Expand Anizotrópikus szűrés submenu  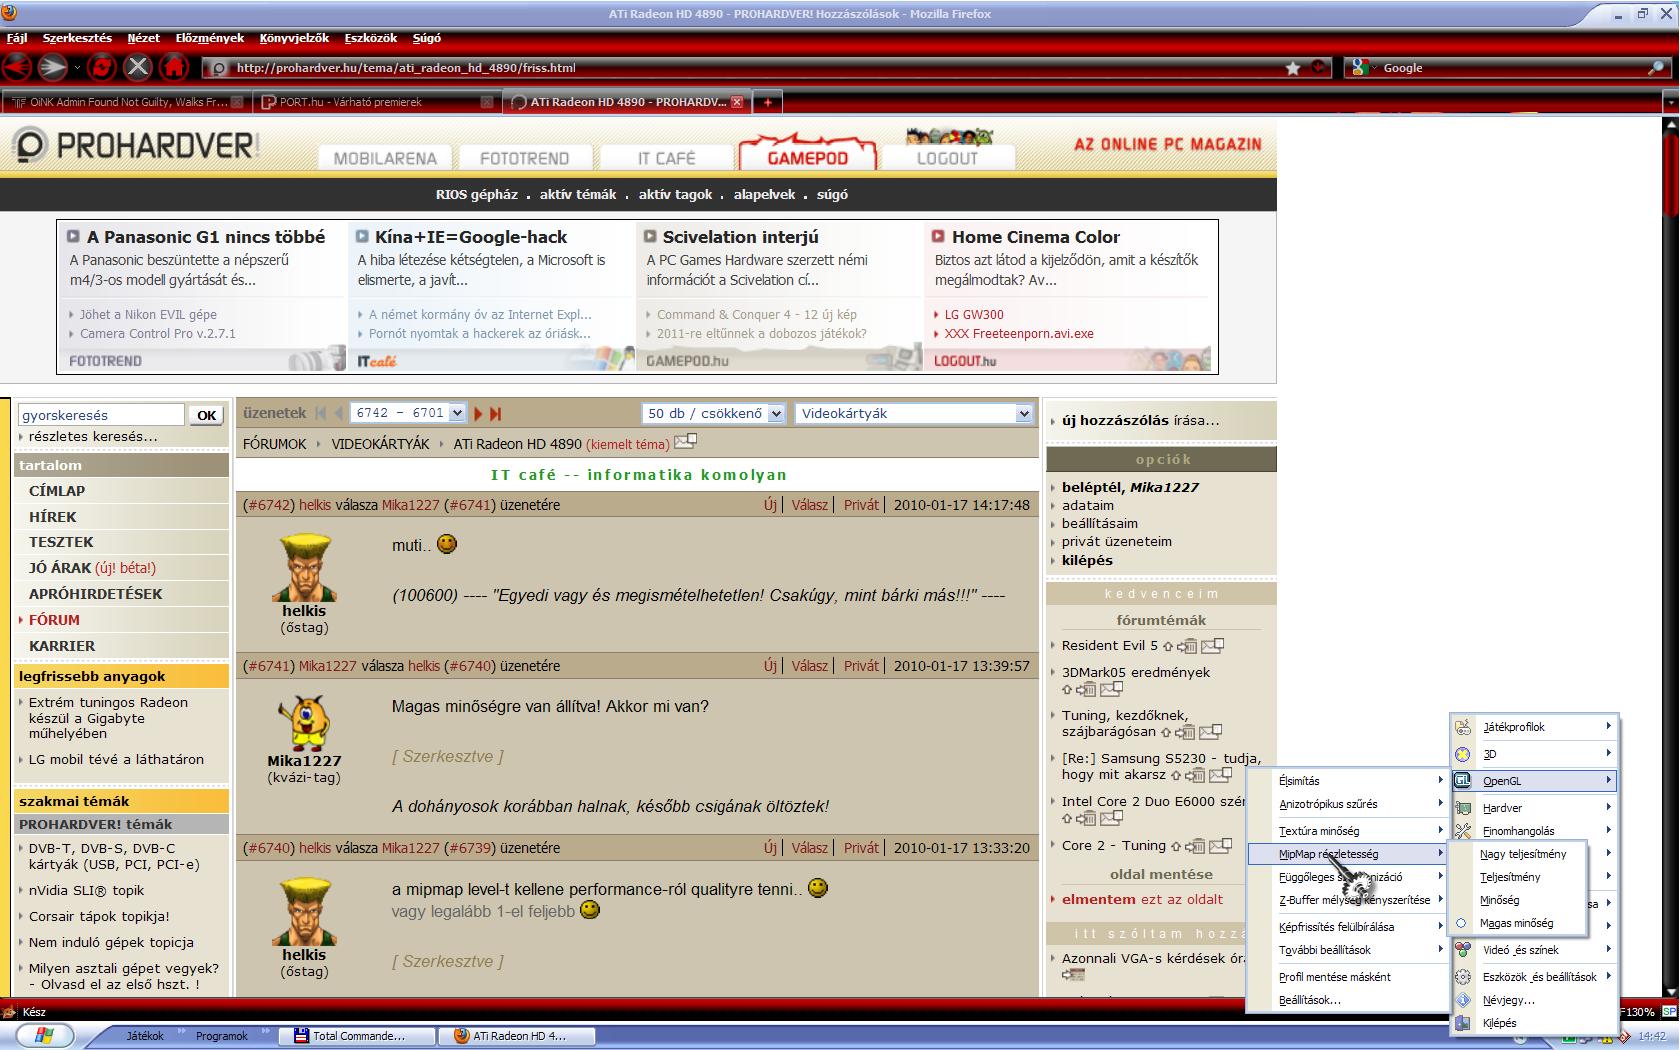click(x=1347, y=804)
